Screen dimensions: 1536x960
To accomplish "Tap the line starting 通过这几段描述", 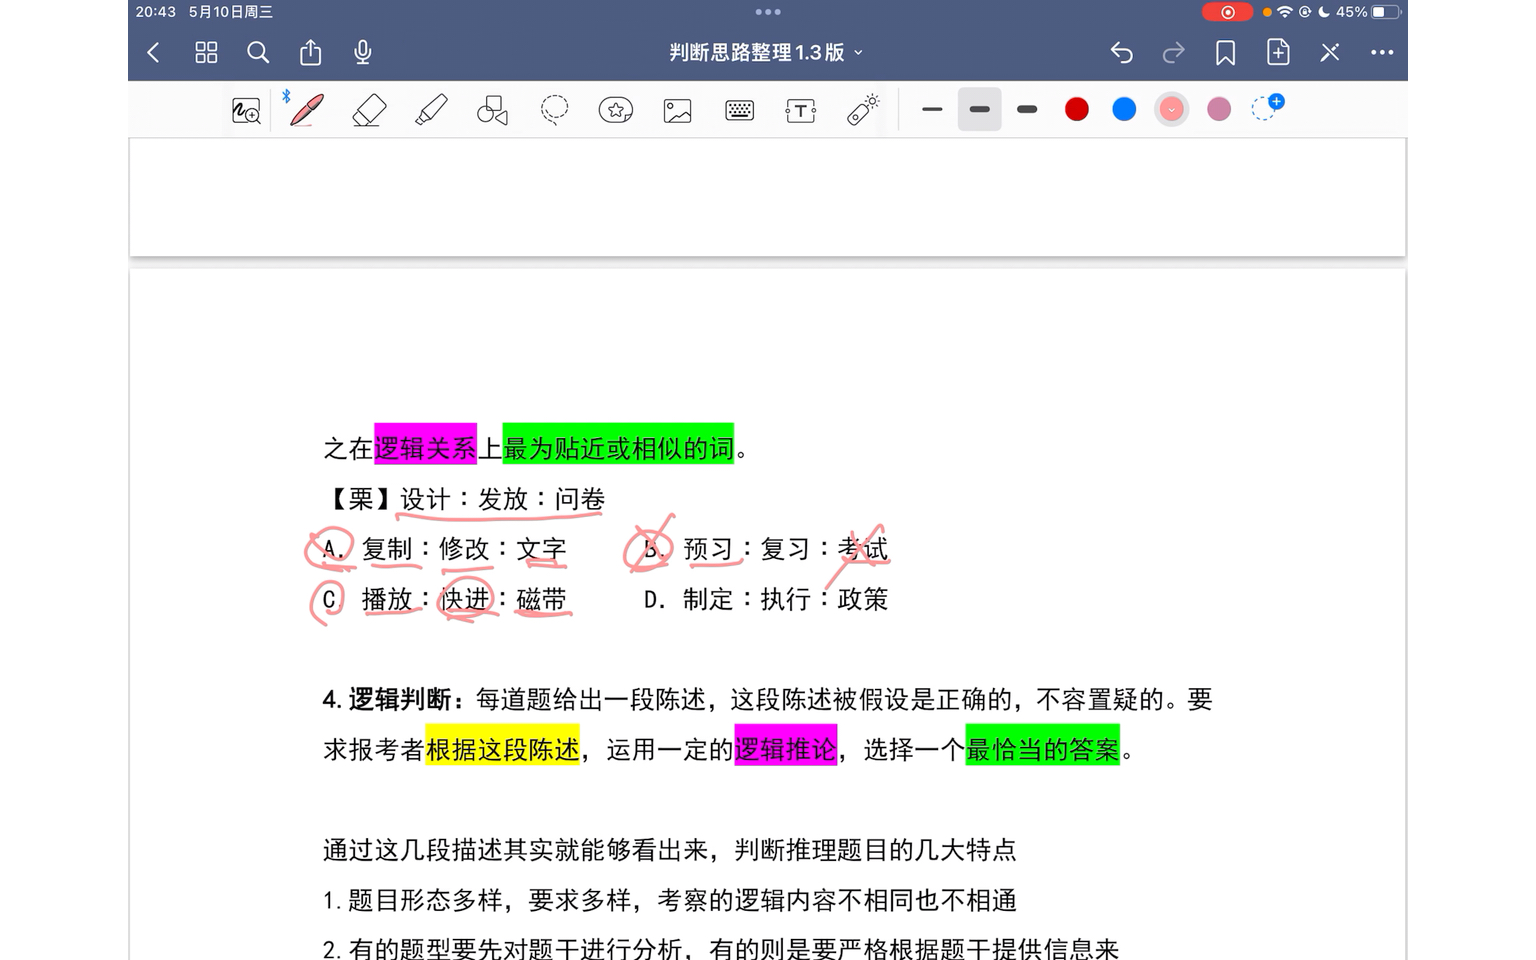I will coord(670,850).
